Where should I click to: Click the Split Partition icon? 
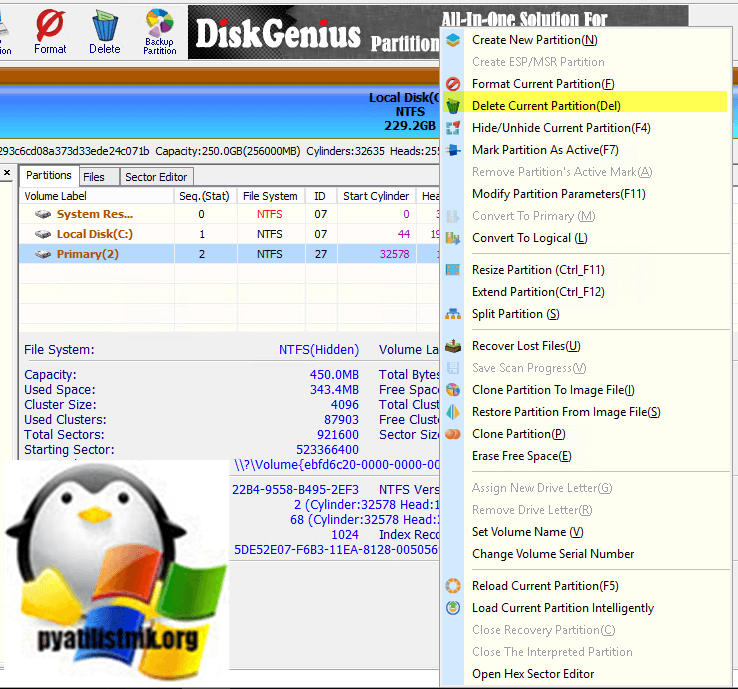point(453,314)
